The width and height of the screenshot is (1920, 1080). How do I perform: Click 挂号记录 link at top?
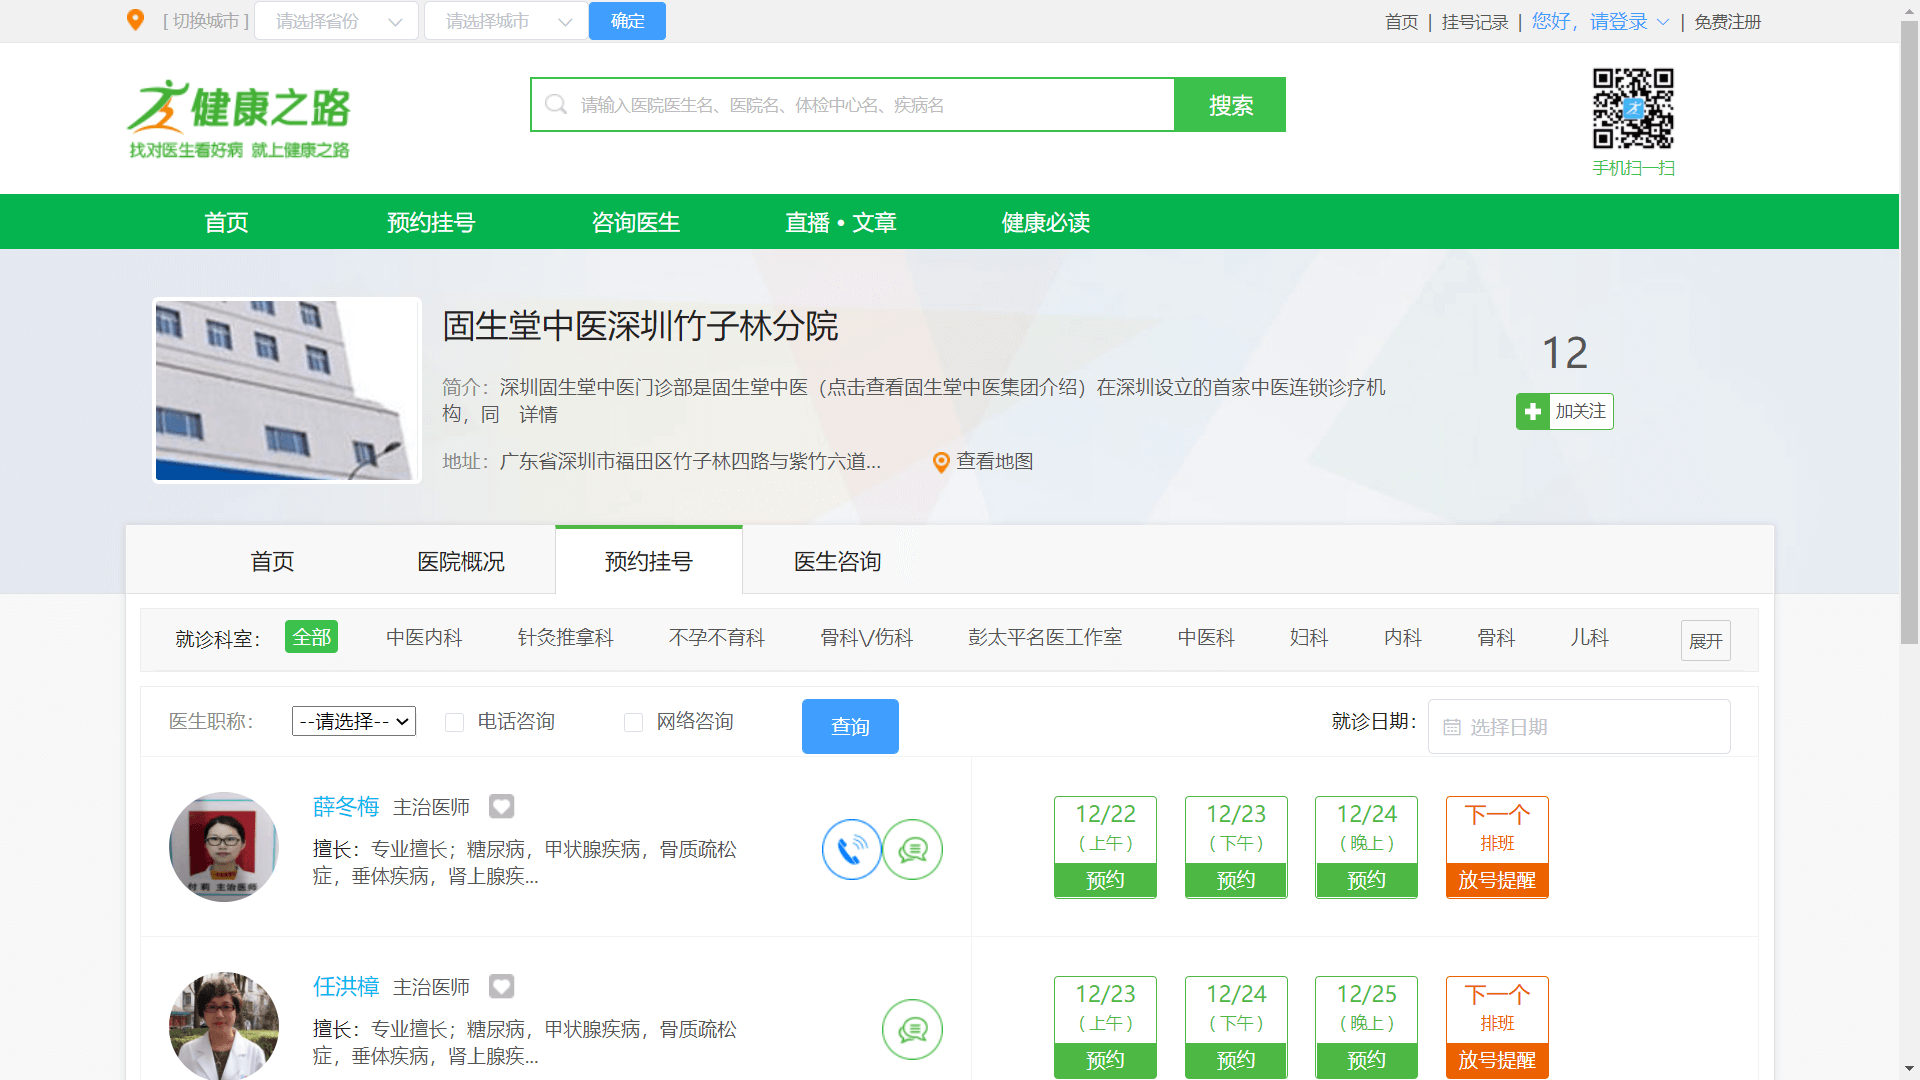click(1475, 22)
